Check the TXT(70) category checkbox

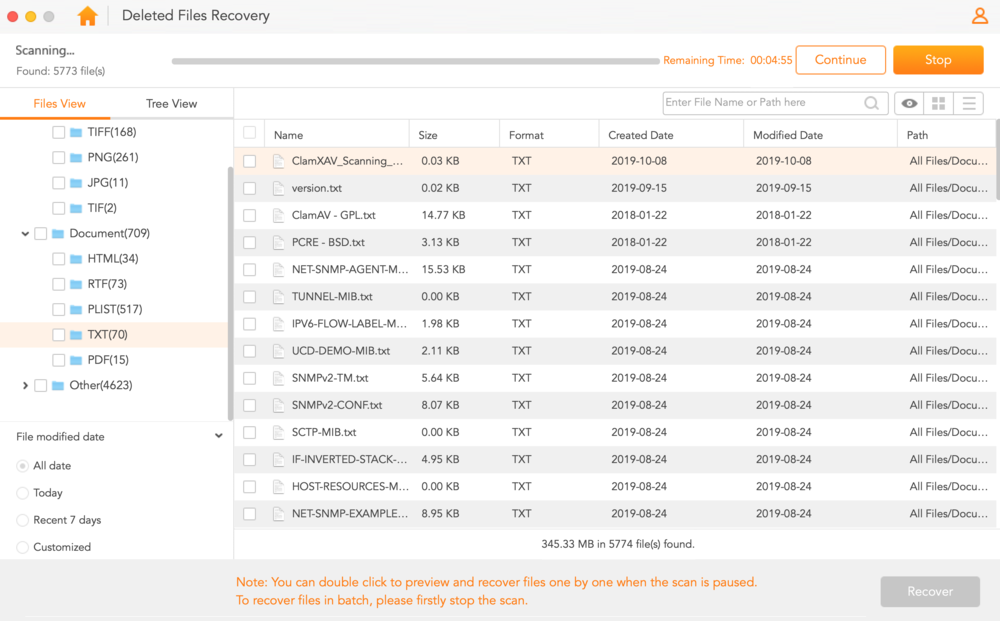pyautogui.click(x=59, y=335)
